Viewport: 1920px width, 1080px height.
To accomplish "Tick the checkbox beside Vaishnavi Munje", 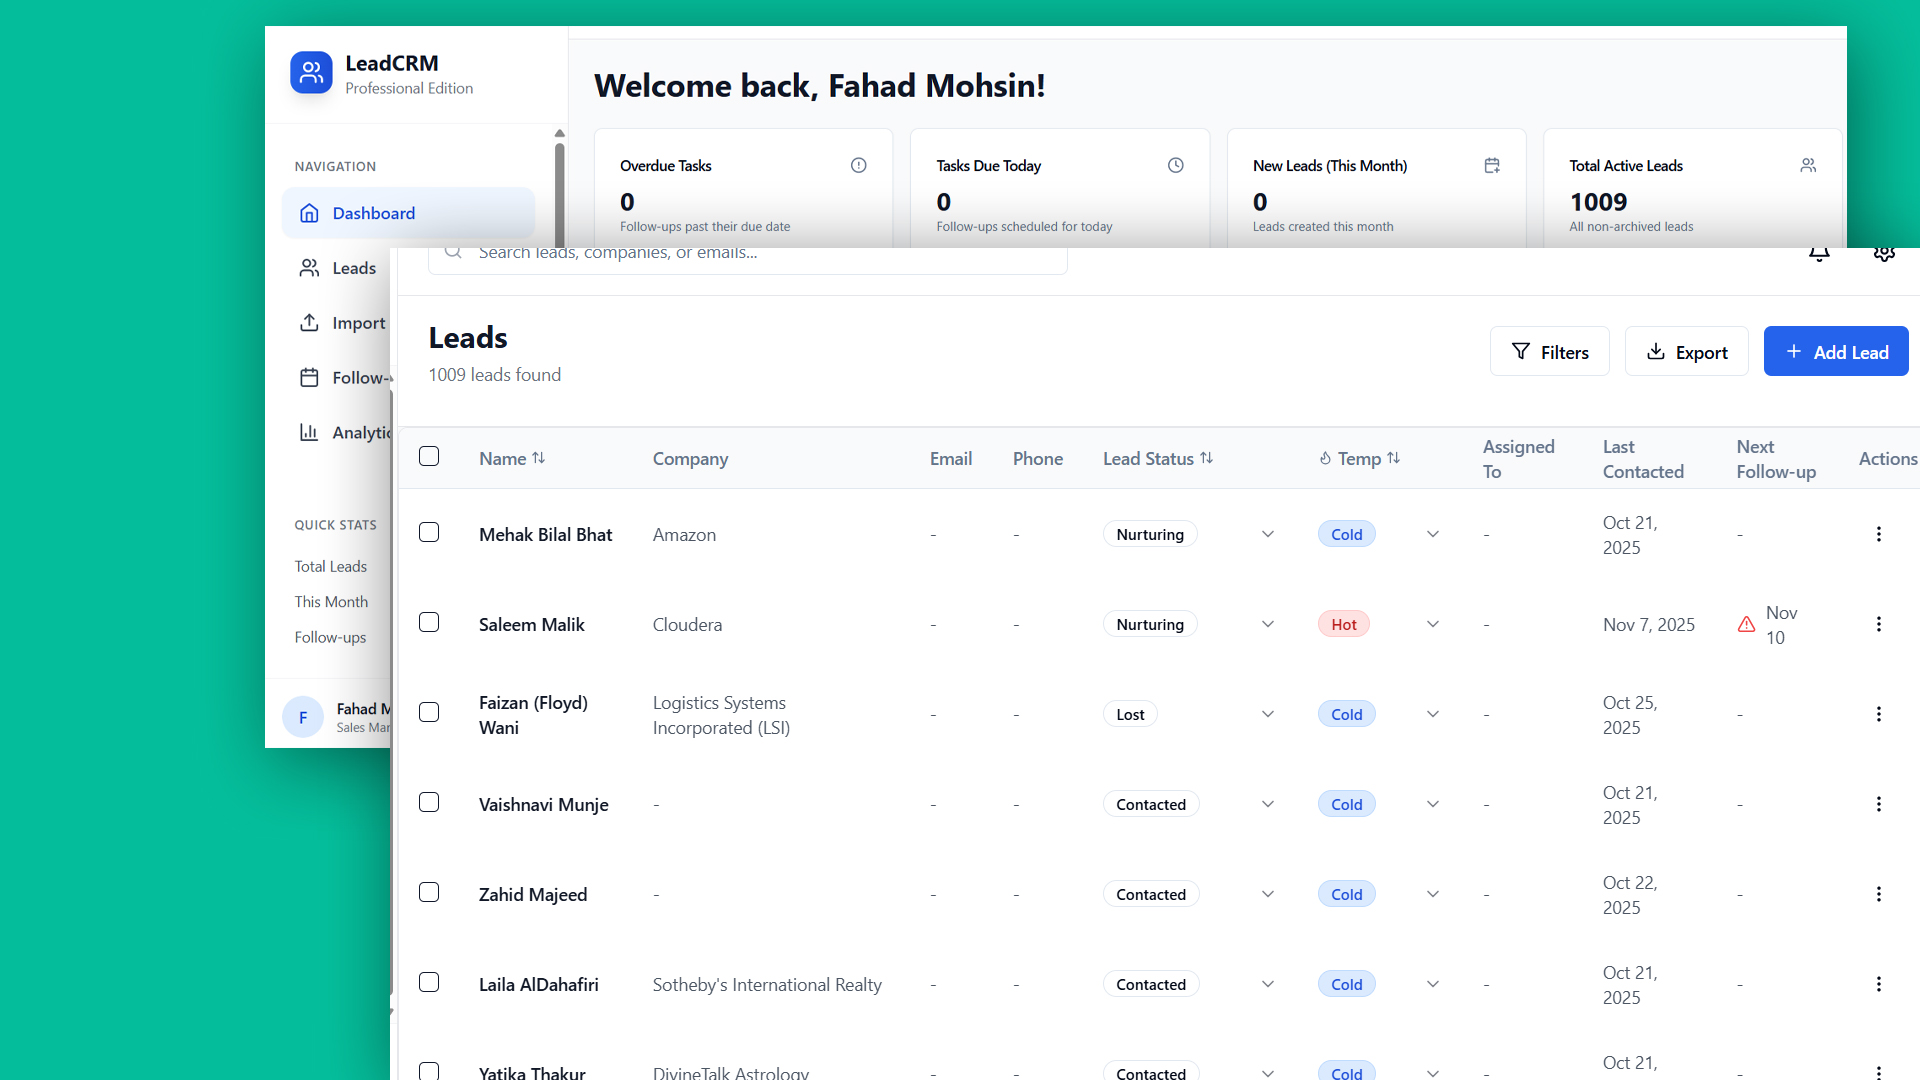I will (429, 802).
